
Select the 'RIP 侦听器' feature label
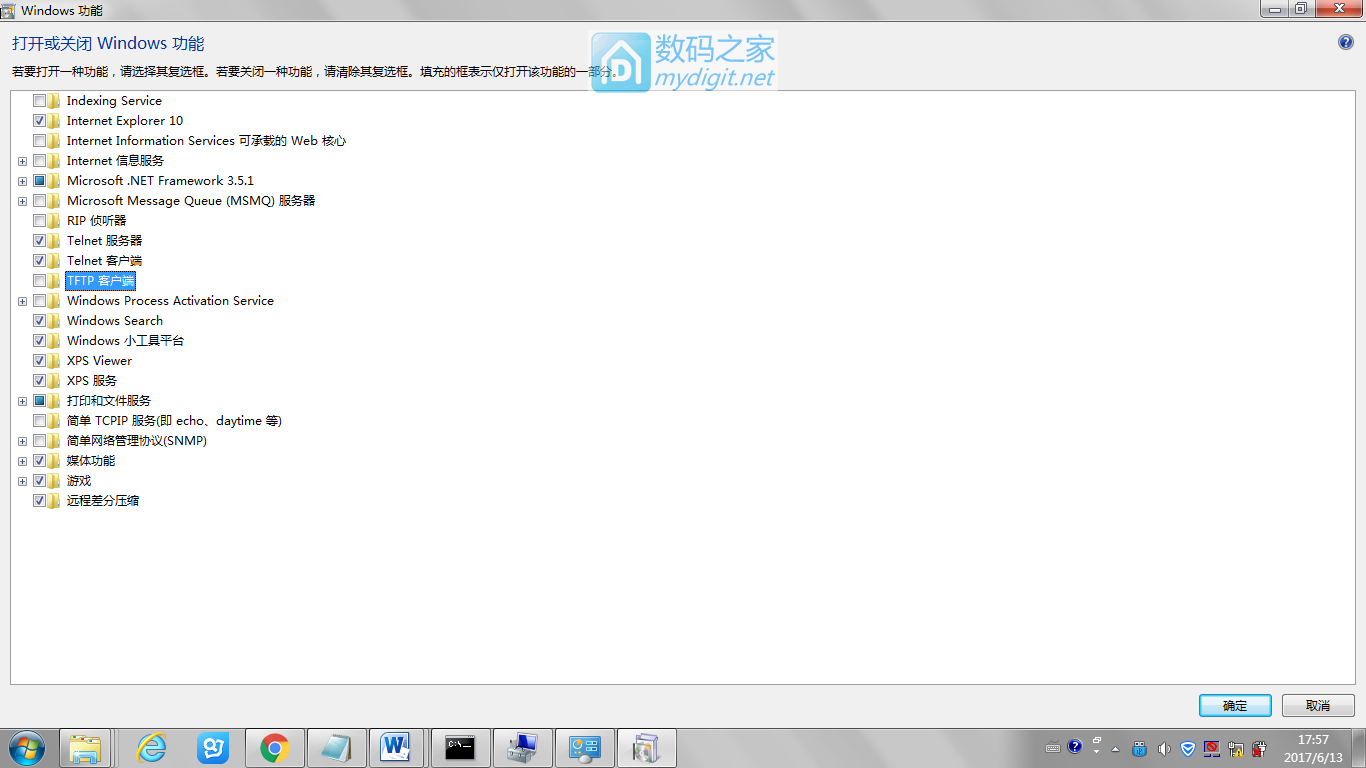(x=96, y=221)
